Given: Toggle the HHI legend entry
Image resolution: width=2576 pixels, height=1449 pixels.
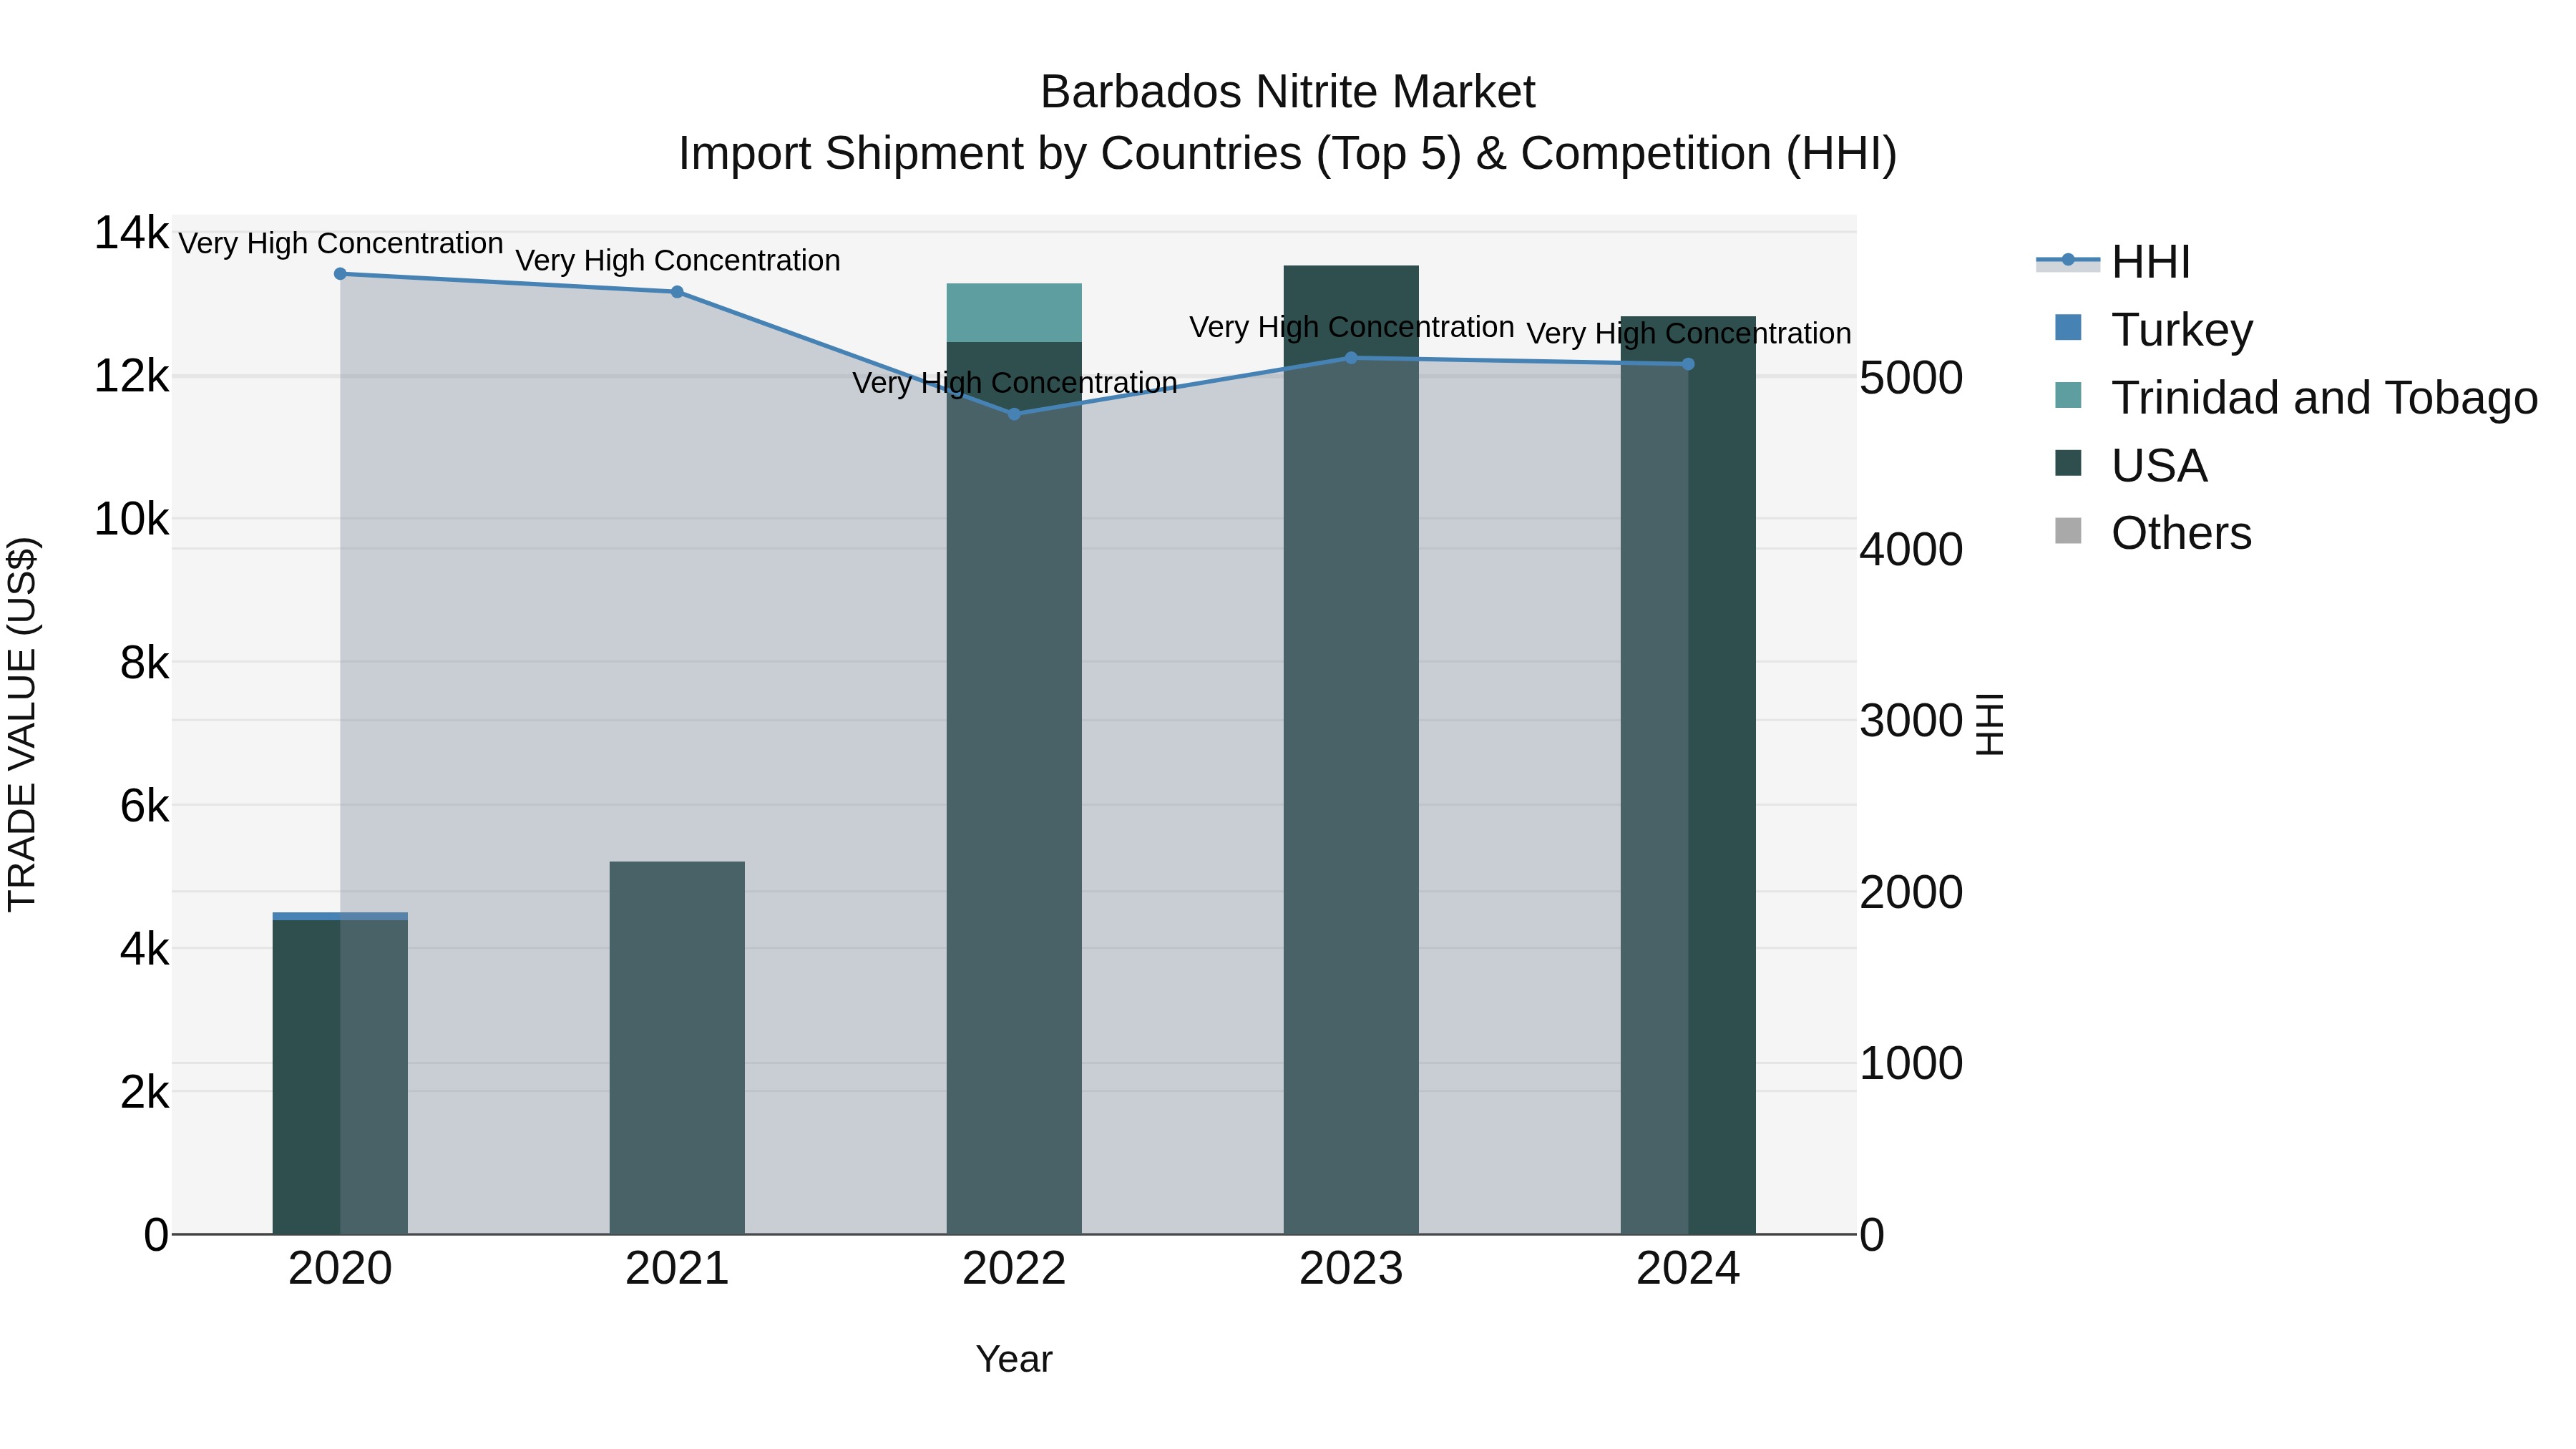Looking at the screenshot, I should (2113, 262).
